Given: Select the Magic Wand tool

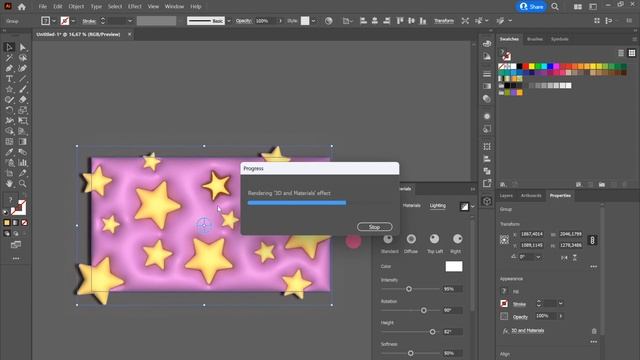Looking at the screenshot, I should click(9, 58).
